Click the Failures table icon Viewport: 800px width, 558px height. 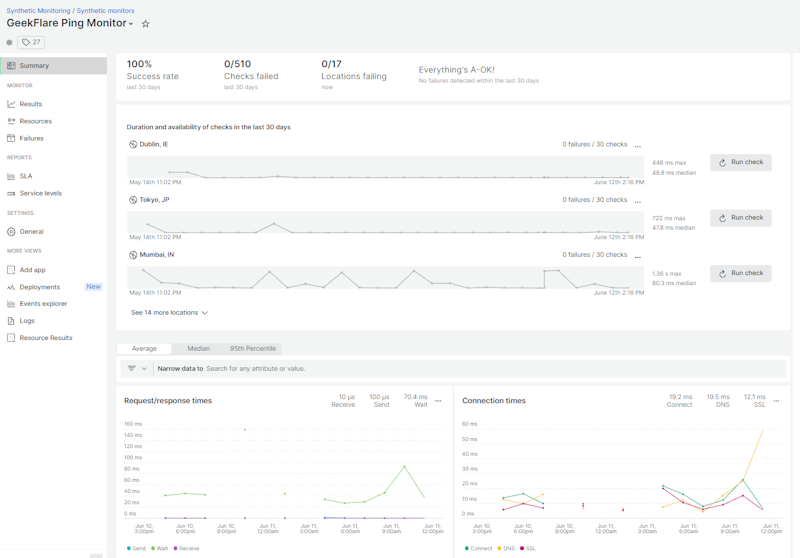pos(11,138)
